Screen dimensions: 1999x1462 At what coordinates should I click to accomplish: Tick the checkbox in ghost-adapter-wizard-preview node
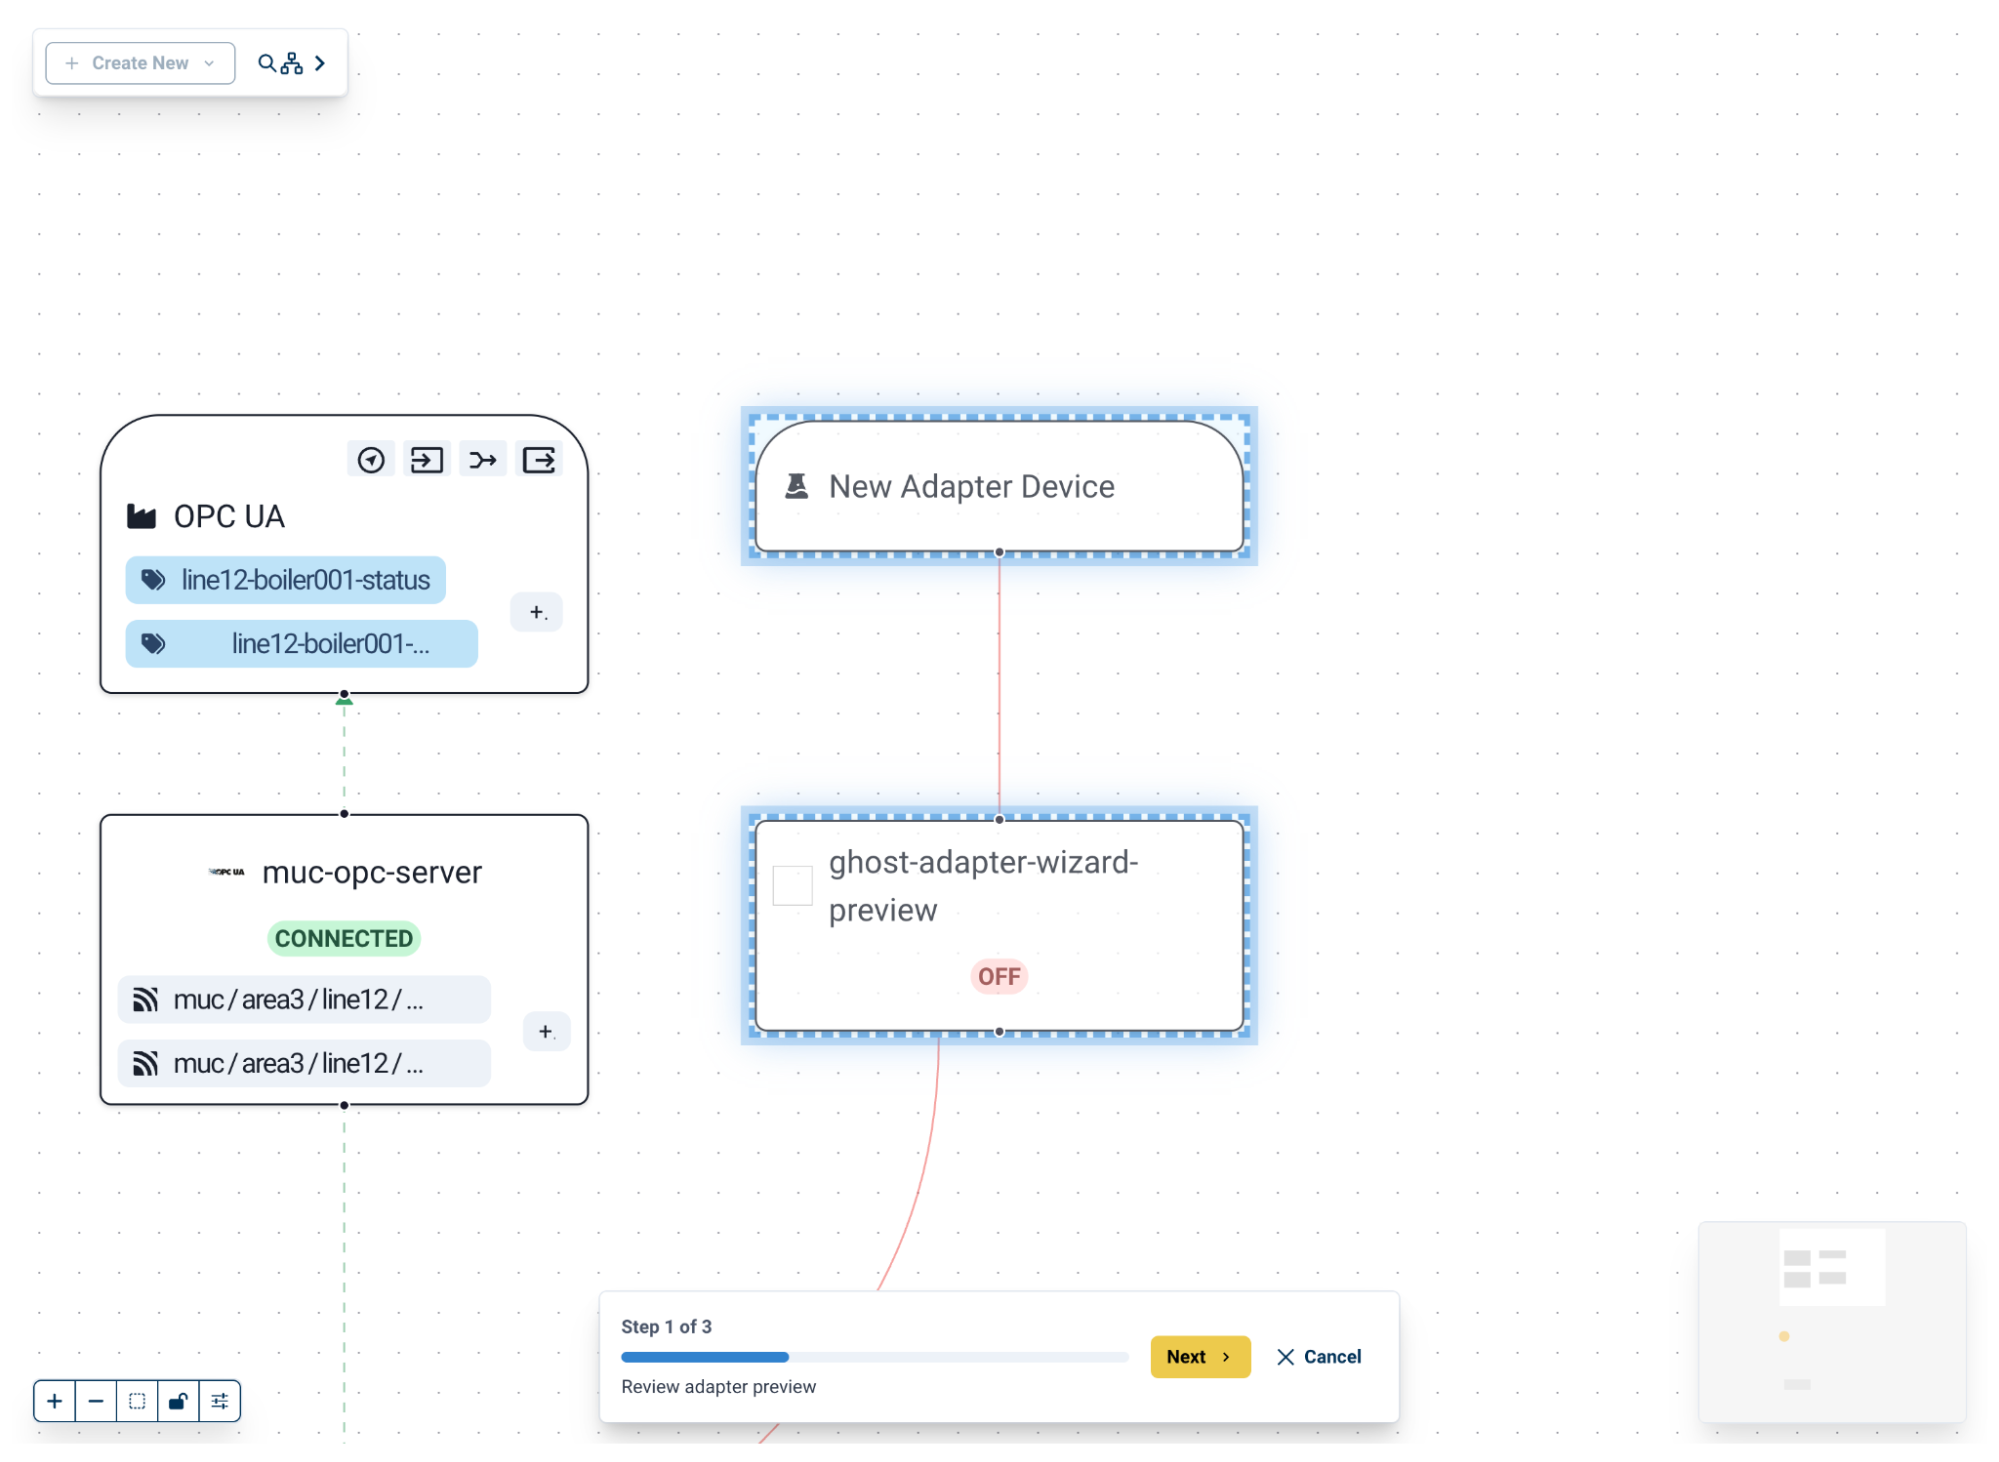[x=792, y=886]
